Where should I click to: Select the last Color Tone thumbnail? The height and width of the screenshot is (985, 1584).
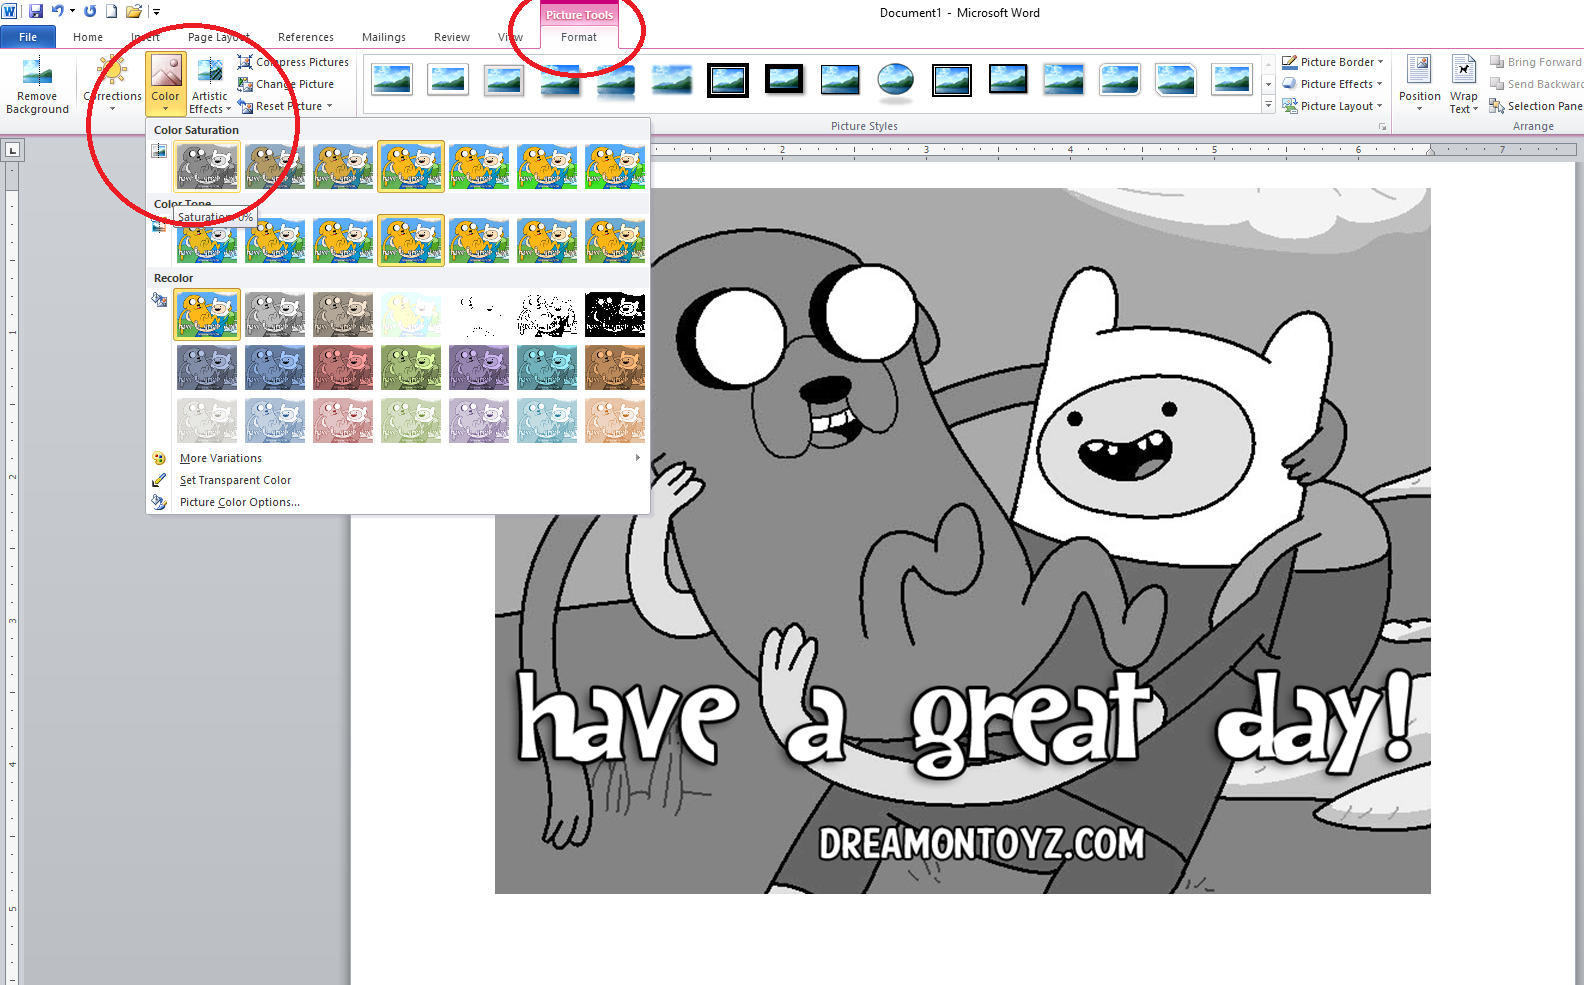(615, 240)
